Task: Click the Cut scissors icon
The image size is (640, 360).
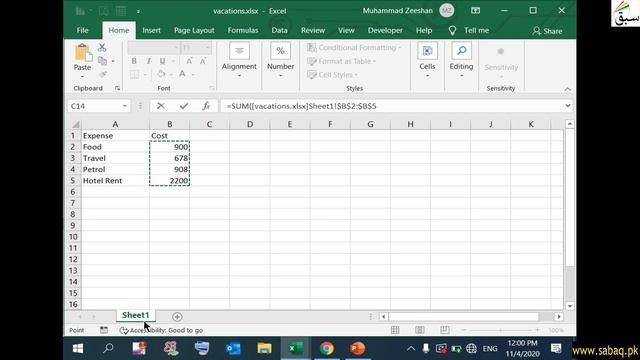Action: click(102, 48)
